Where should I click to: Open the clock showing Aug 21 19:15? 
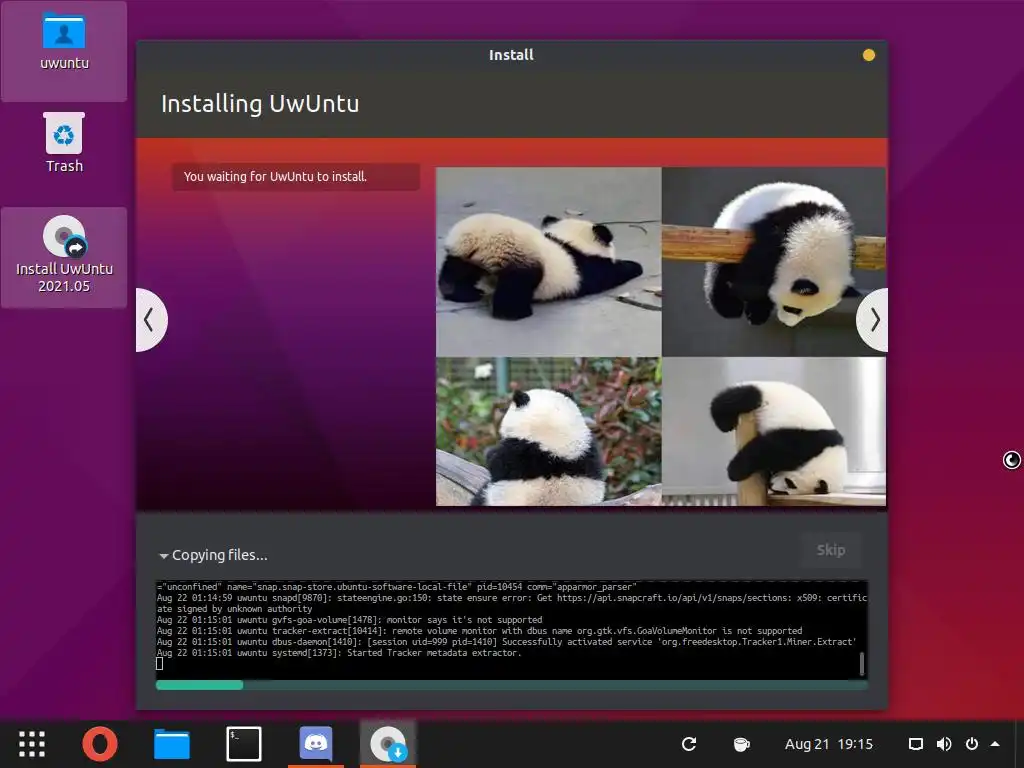[829, 744]
